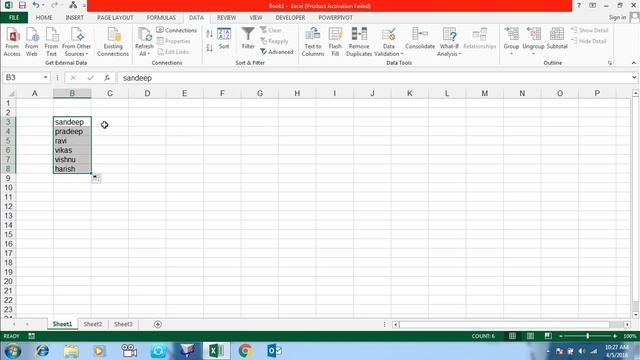Switch to Page Break Preview
This screenshot has height=360, width=640.
(x=548, y=336)
